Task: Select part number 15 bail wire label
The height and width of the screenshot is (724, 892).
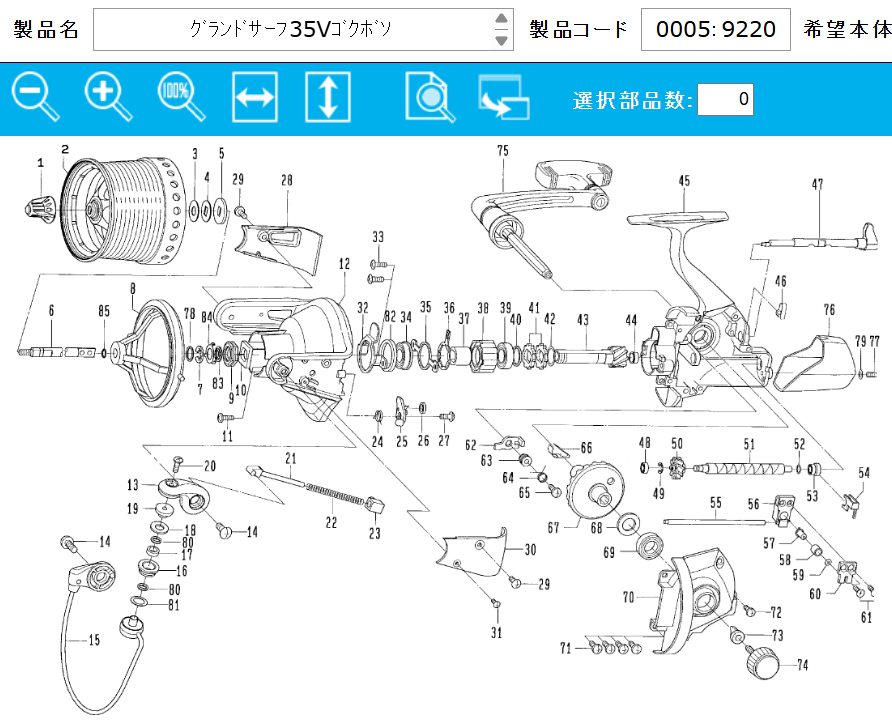Action: [x=94, y=640]
